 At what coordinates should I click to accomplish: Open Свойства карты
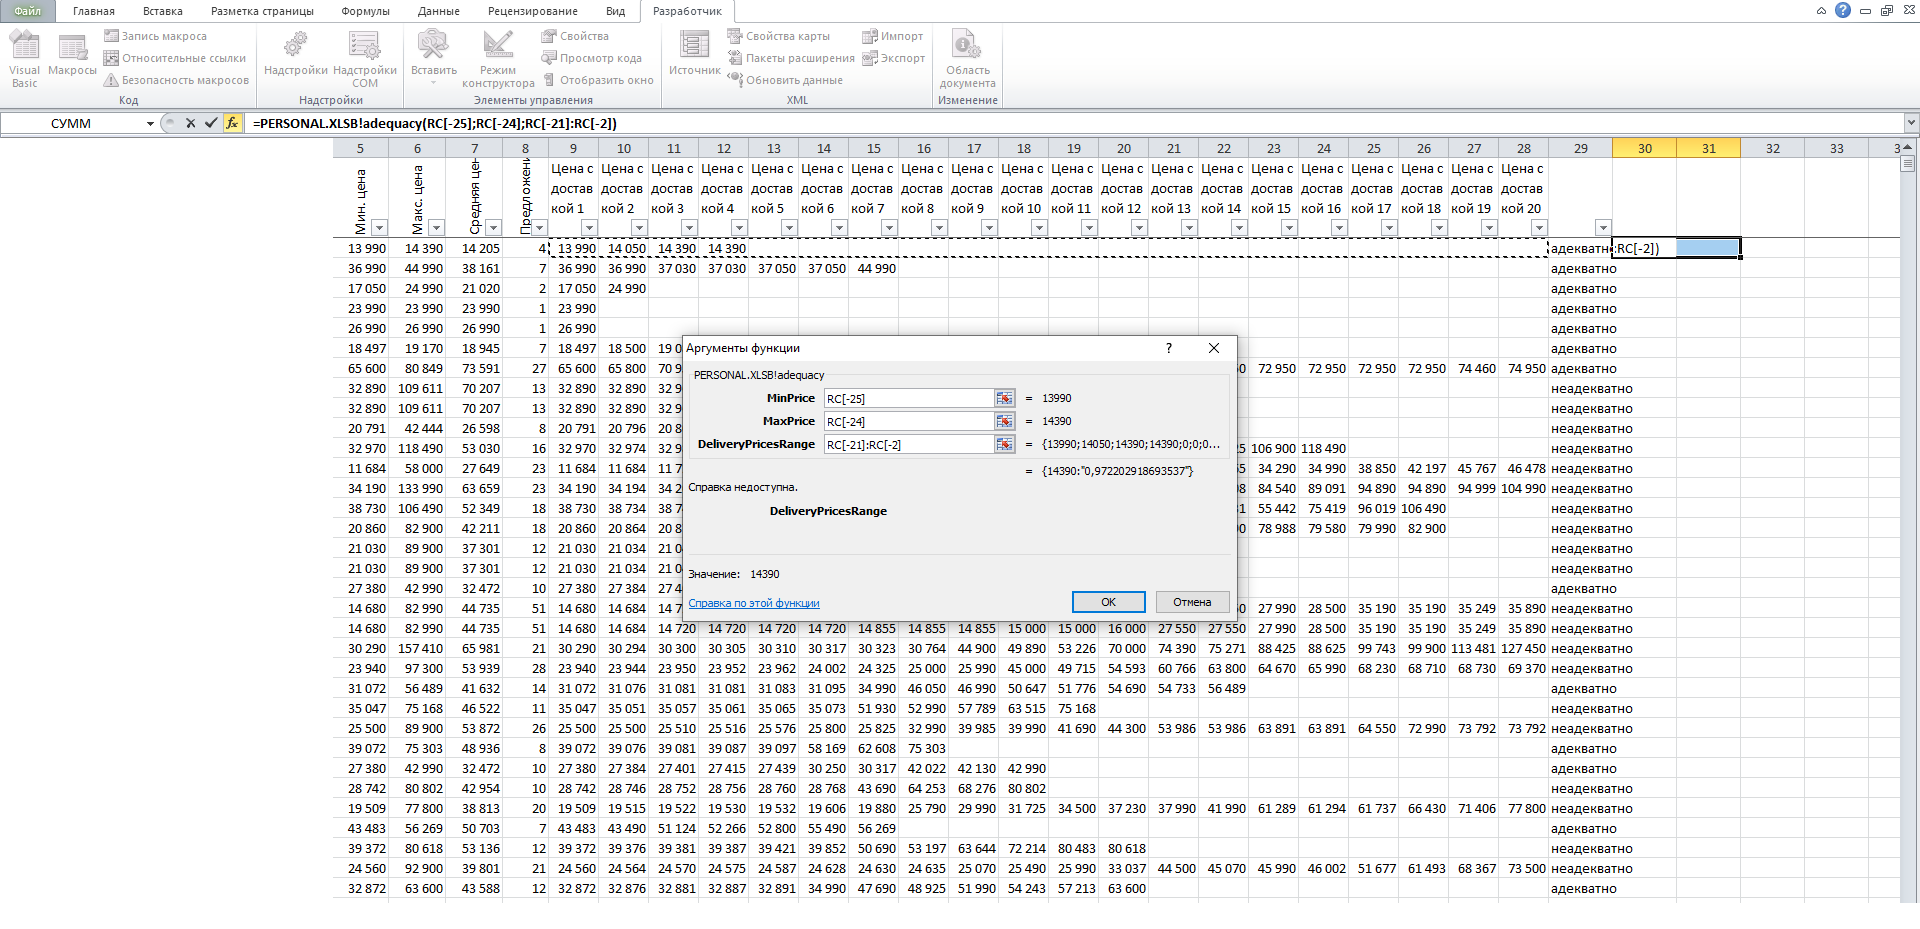click(x=779, y=36)
